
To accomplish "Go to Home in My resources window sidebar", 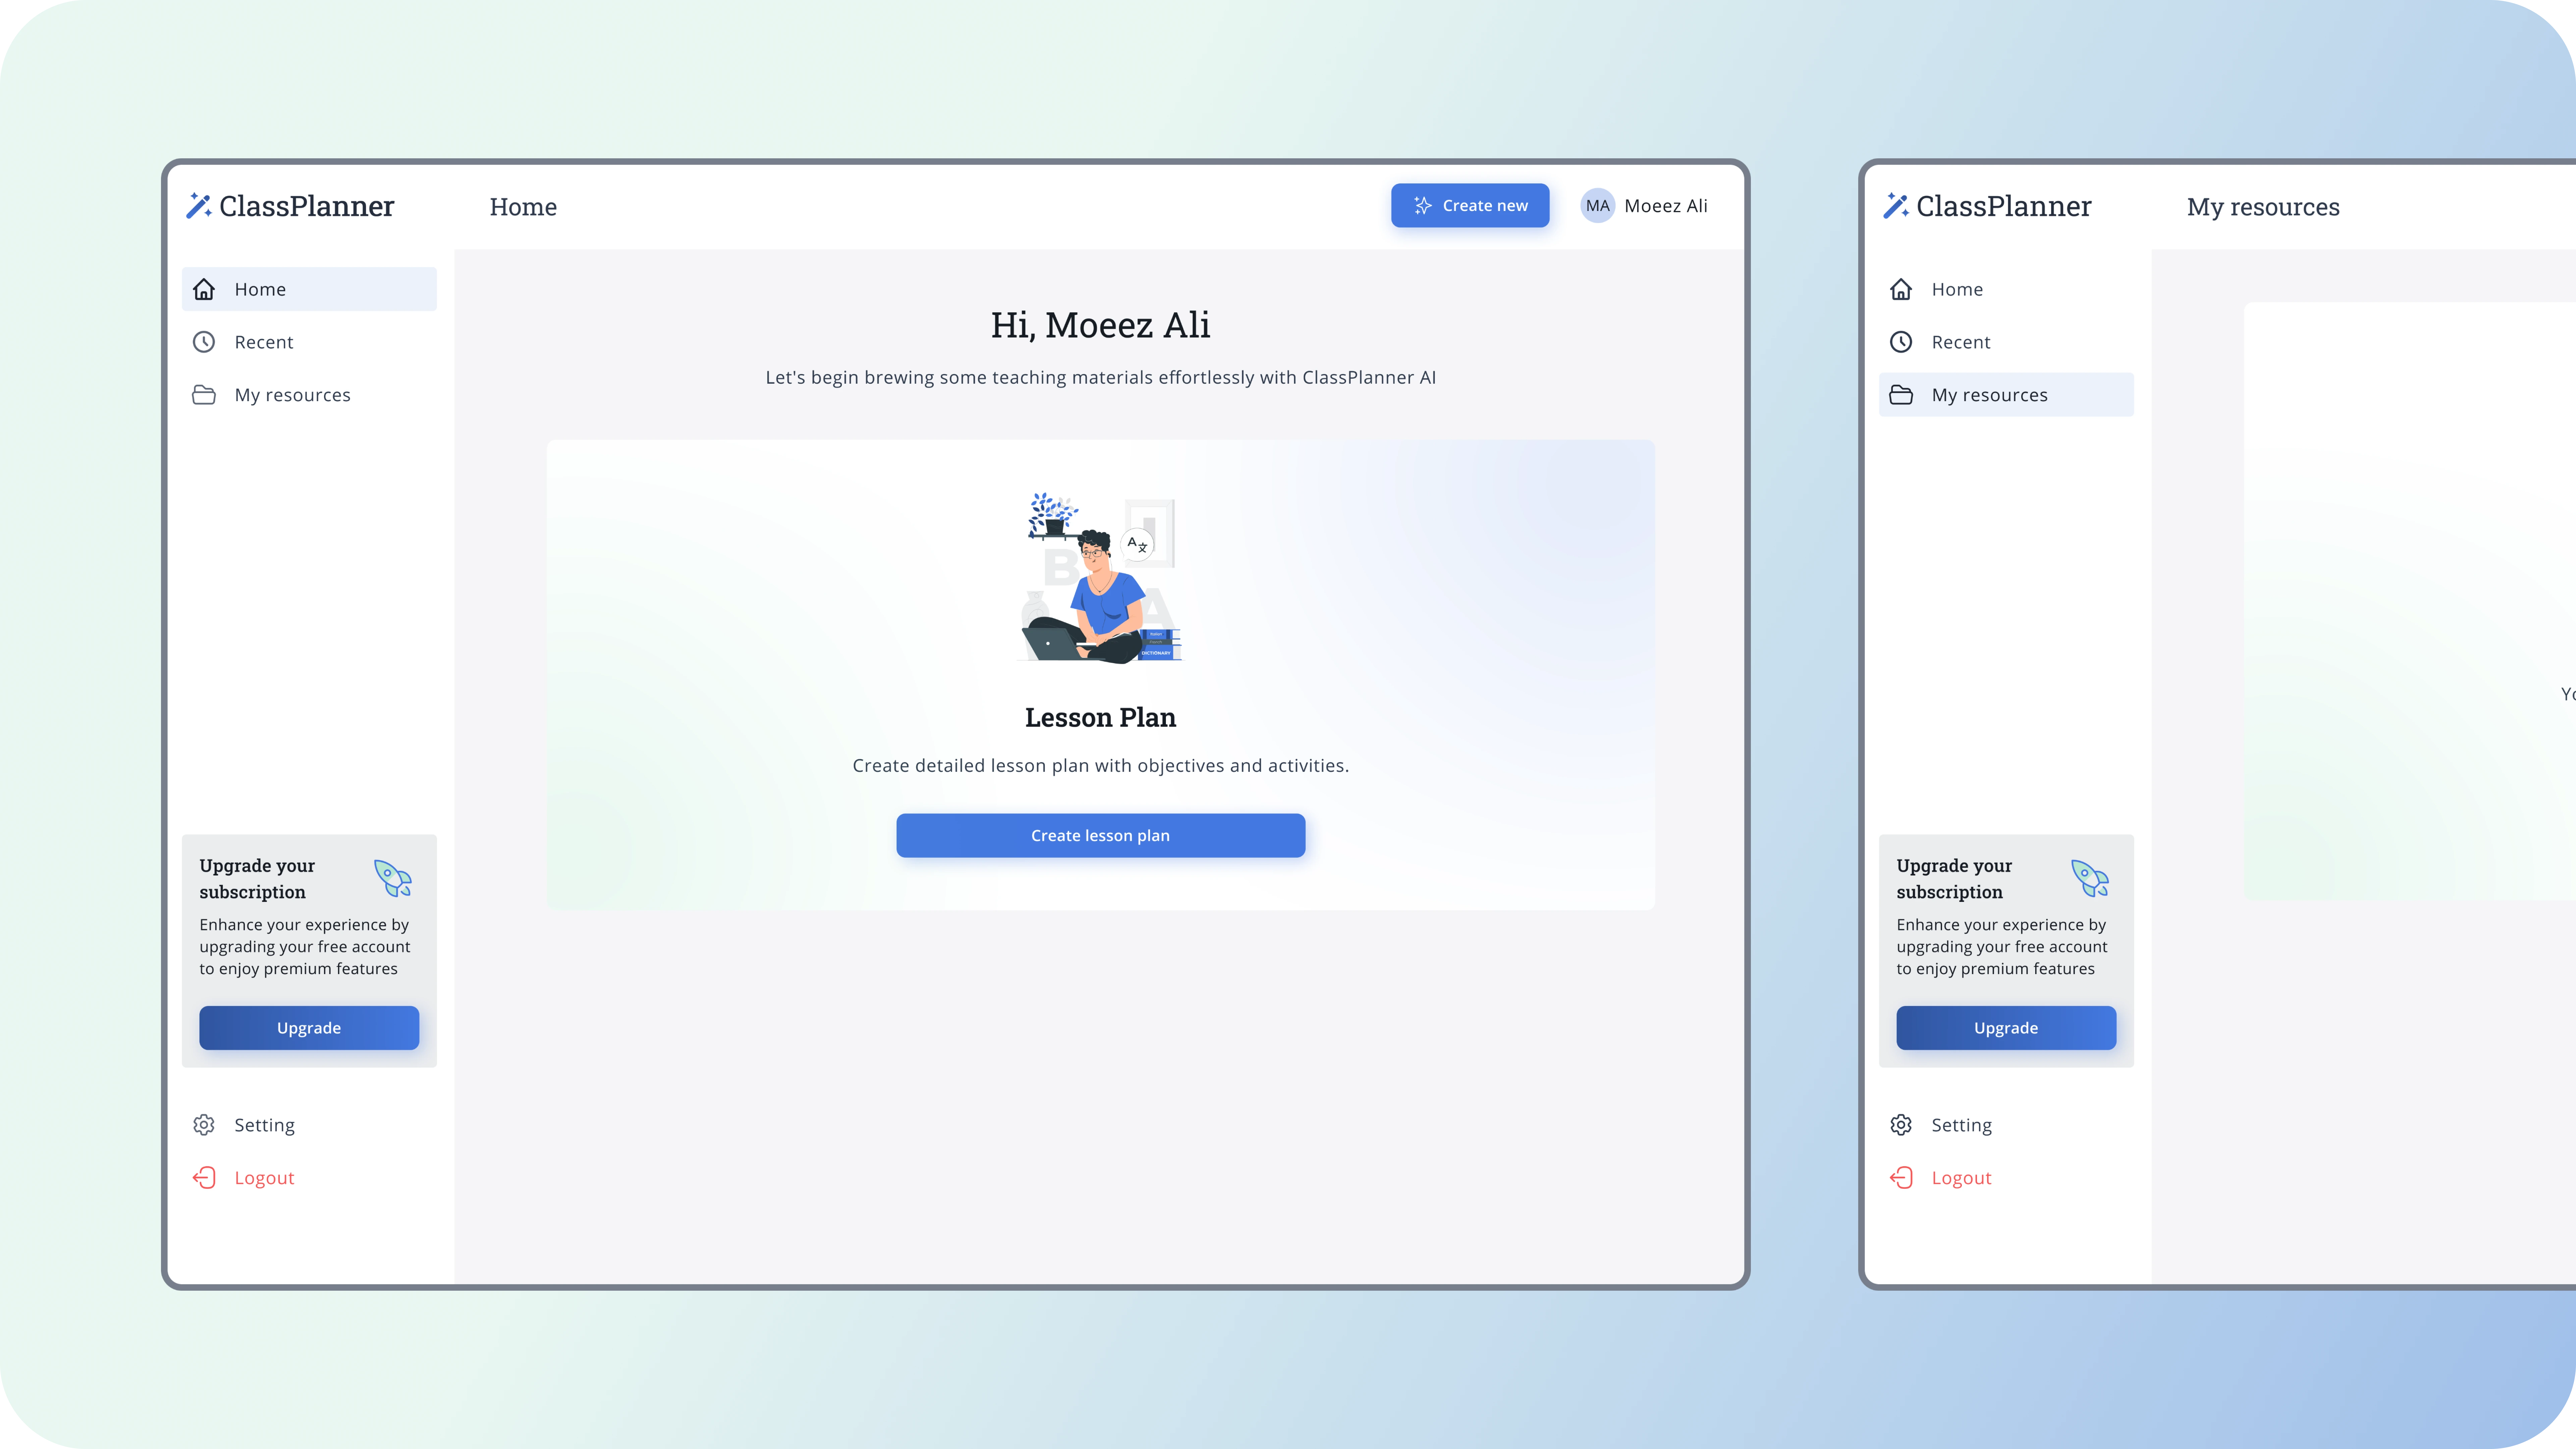I will pos(2006,289).
